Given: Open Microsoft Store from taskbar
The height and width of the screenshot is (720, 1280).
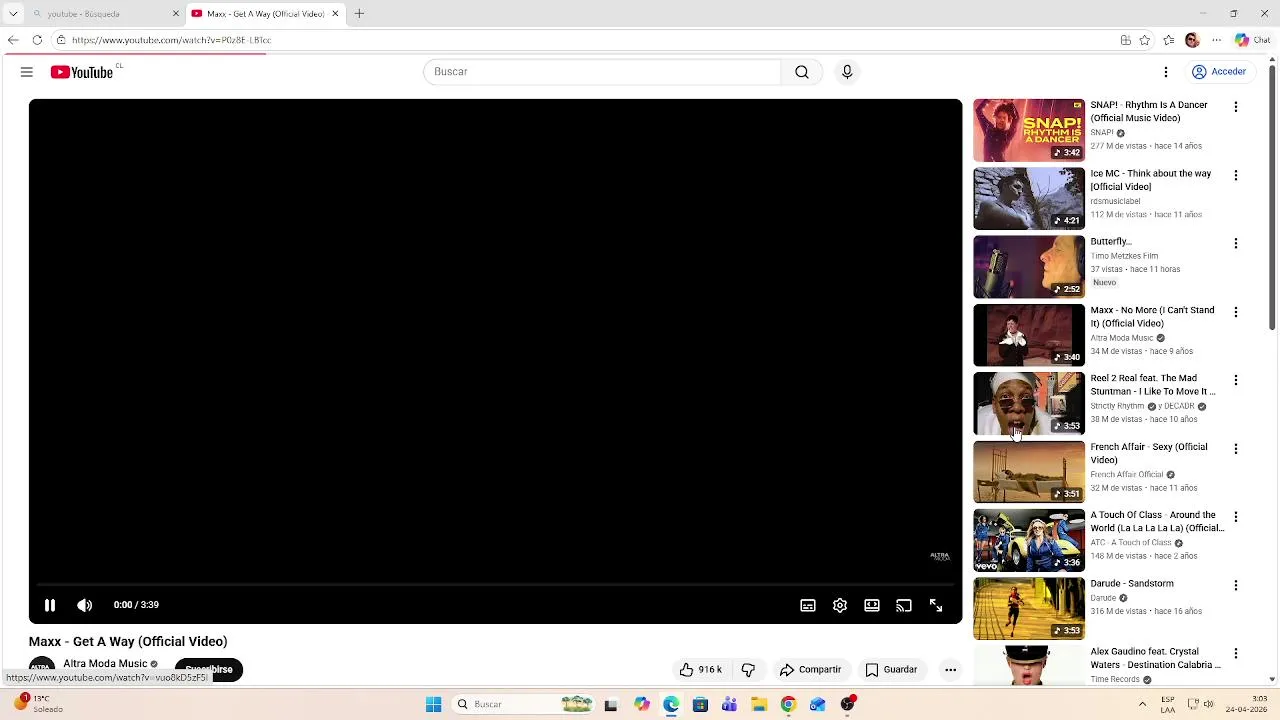Looking at the screenshot, I should click(x=700, y=704).
